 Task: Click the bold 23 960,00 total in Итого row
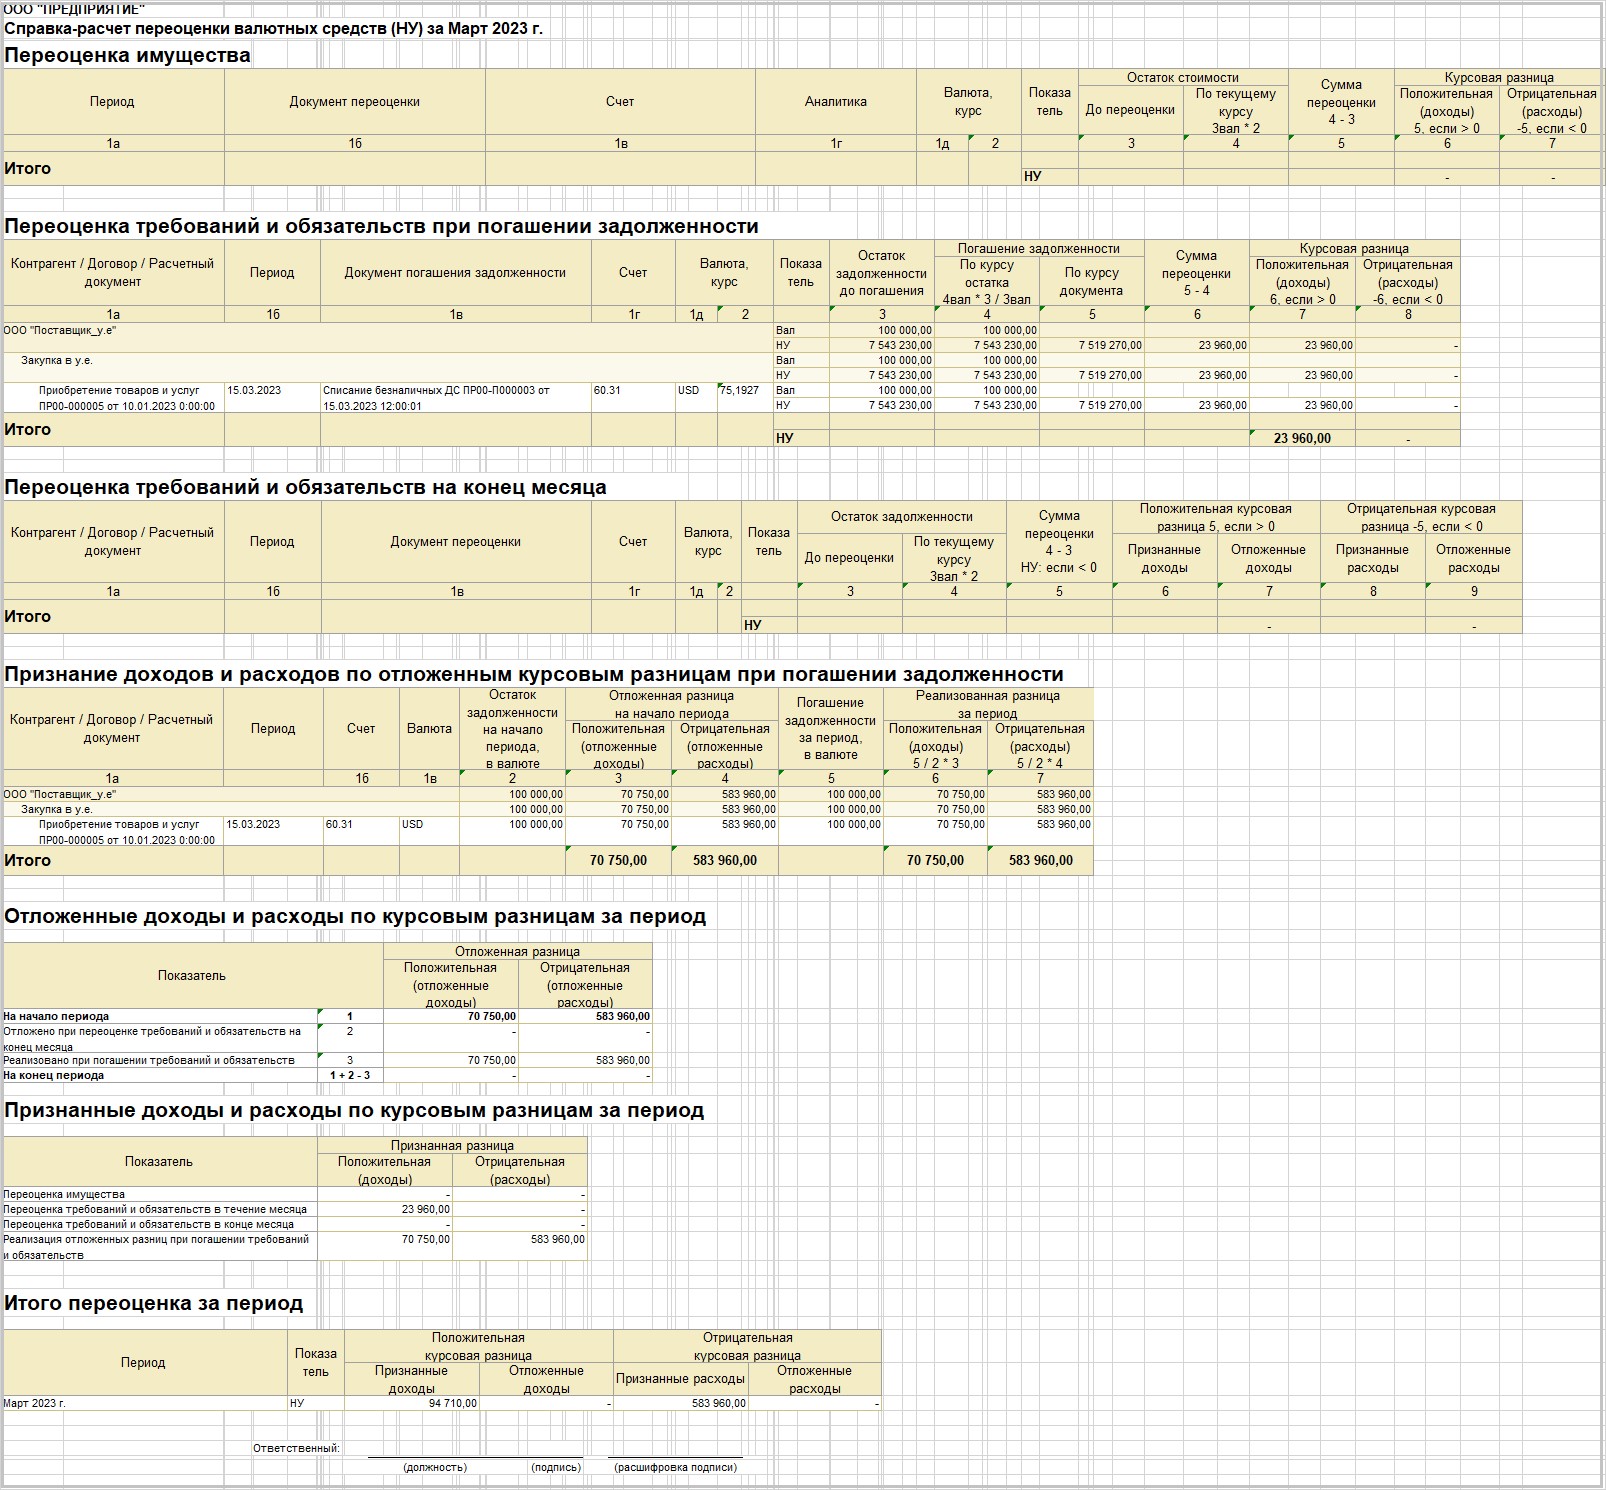pyautogui.click(x=1301, y=438)
